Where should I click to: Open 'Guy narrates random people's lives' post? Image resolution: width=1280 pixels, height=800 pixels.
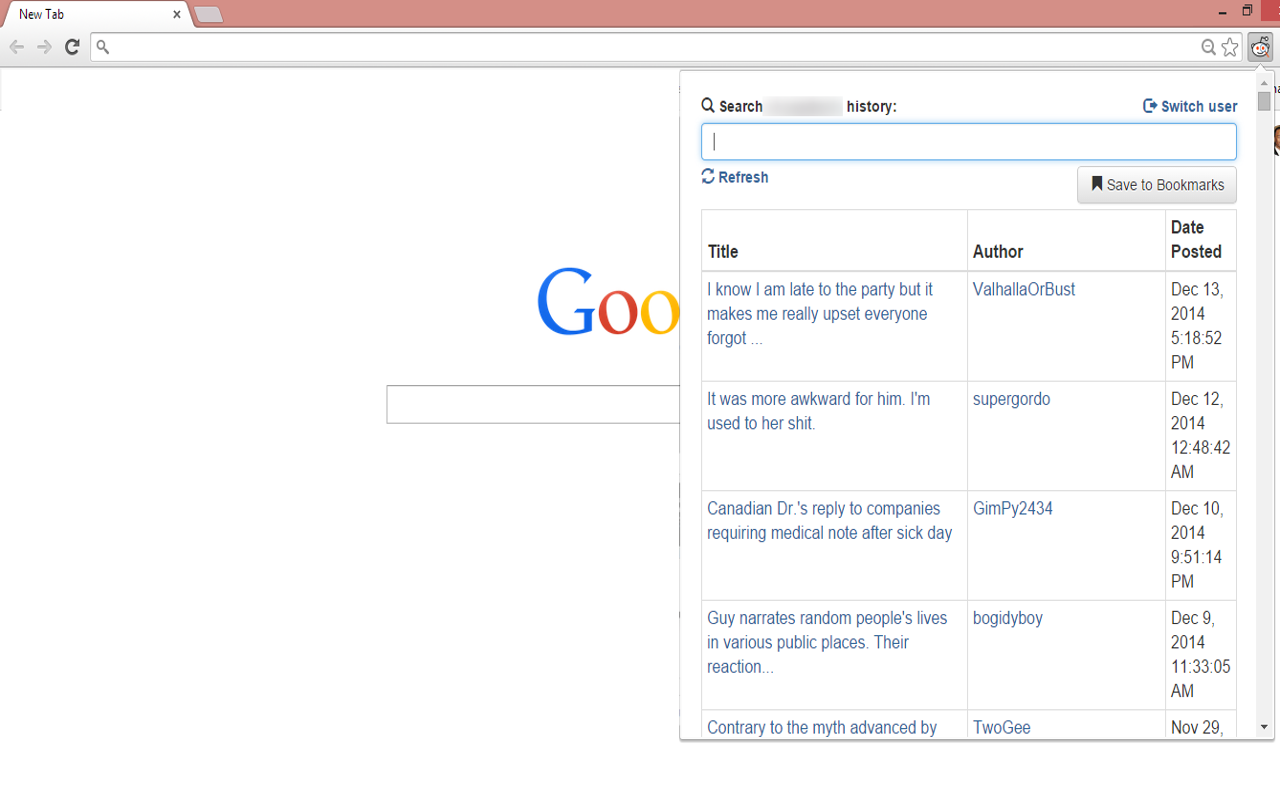[827, 642]
